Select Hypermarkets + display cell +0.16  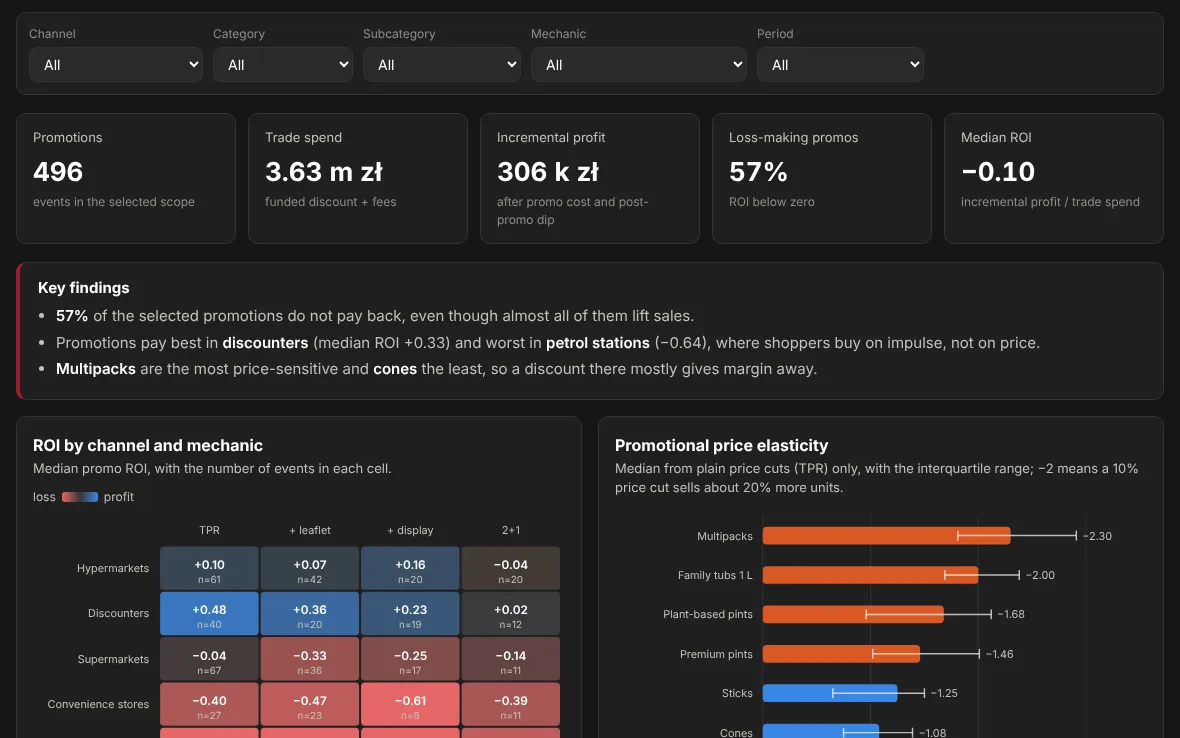[410, 568]
